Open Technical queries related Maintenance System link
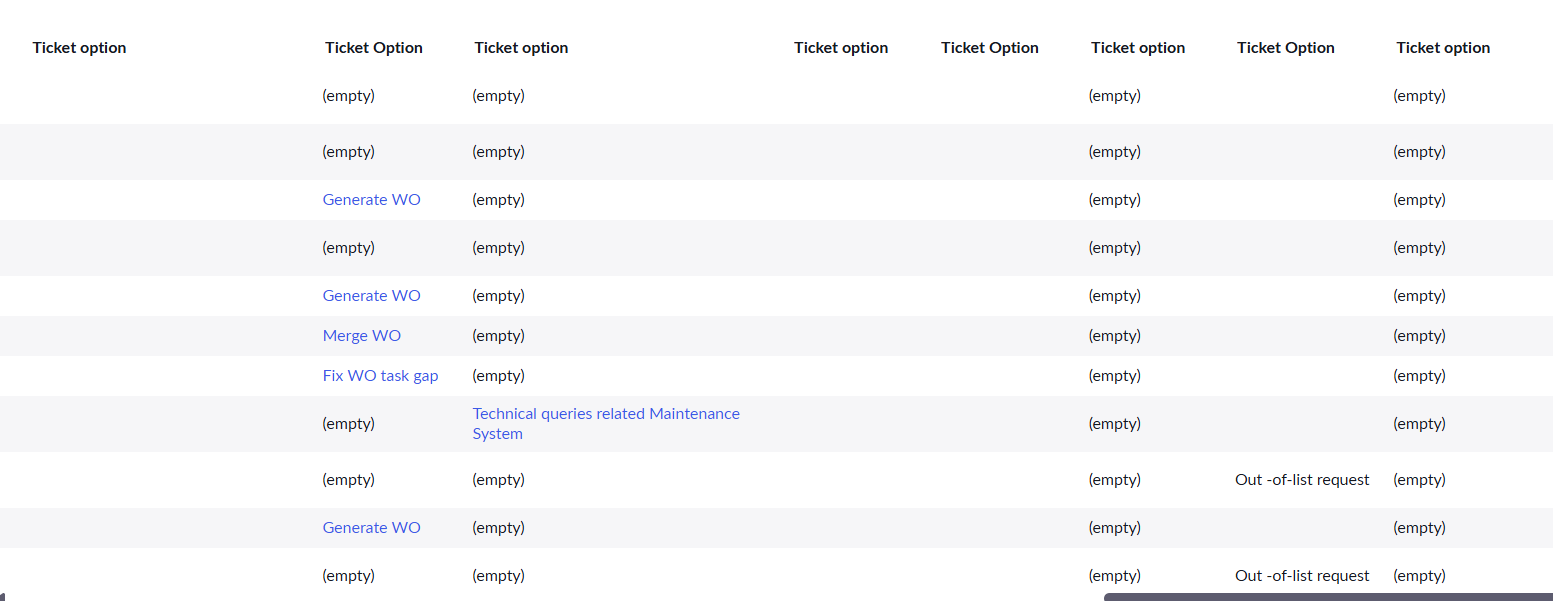 pos(606,424)
